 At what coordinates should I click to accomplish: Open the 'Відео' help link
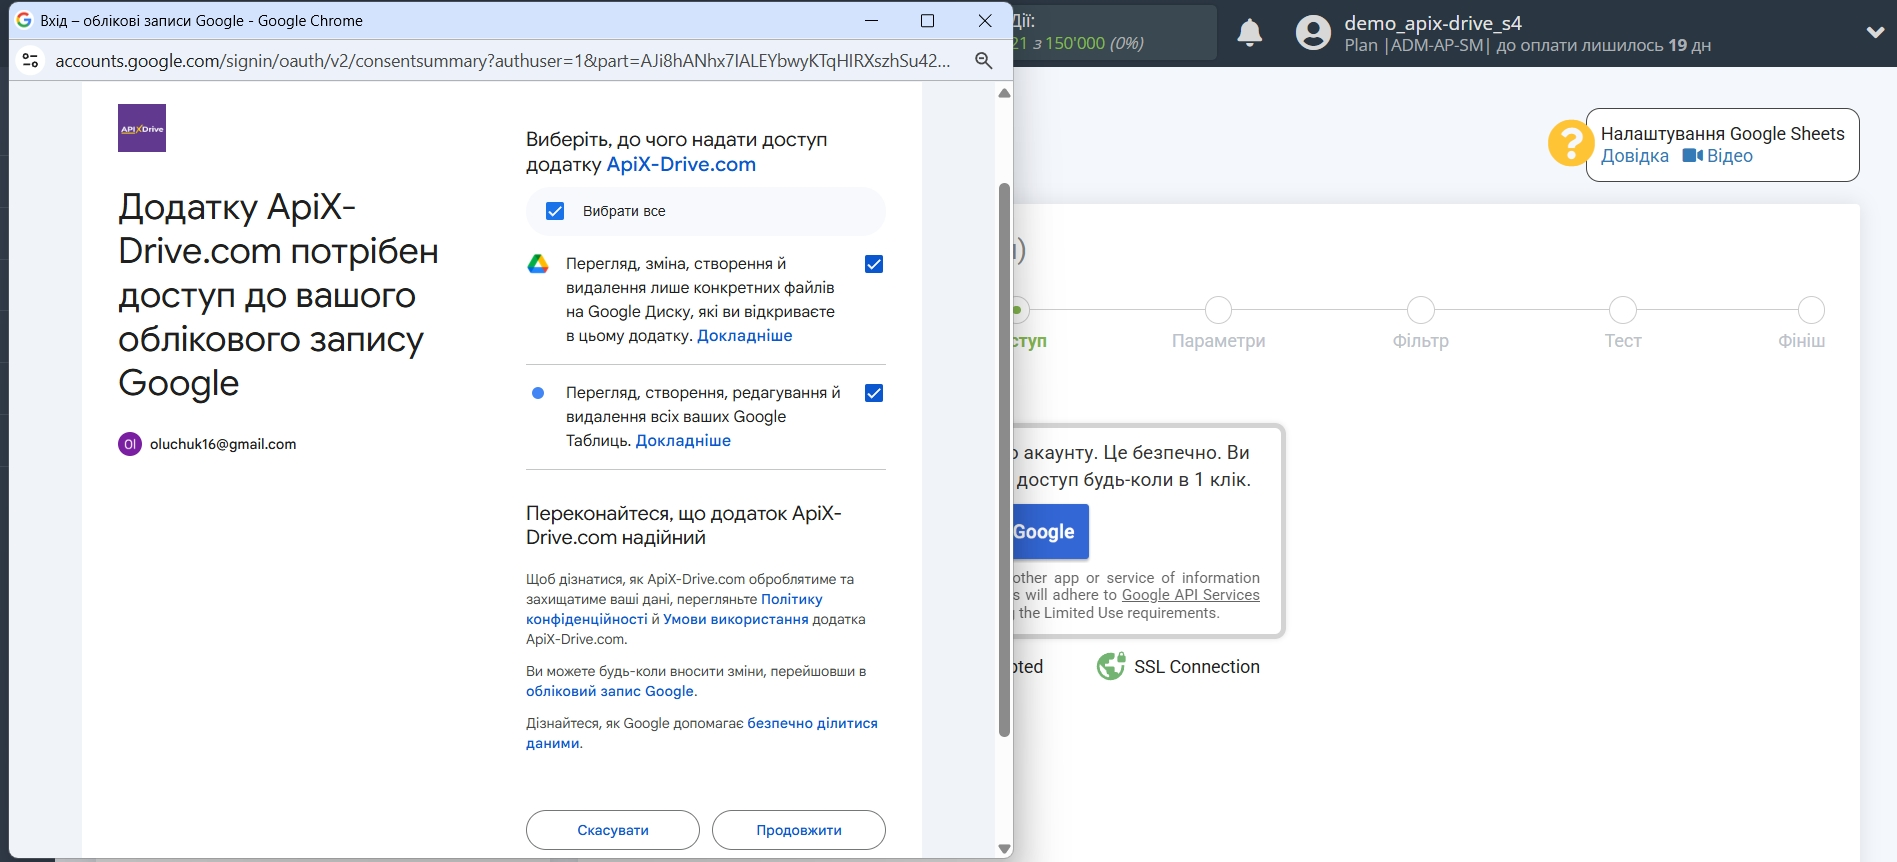pyautogui.click(x=1718, y=156)
